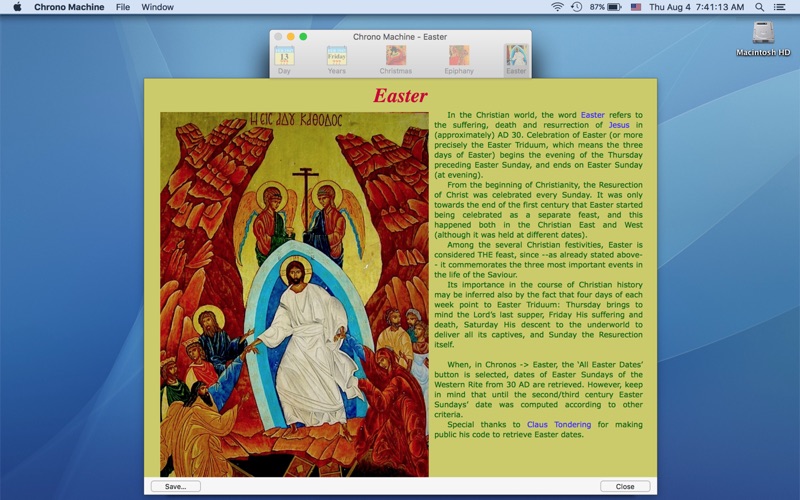Viewport: 800px width, 500px height.
Task: Open the Chrono Machine application menu
Action: tap(69, 7)
